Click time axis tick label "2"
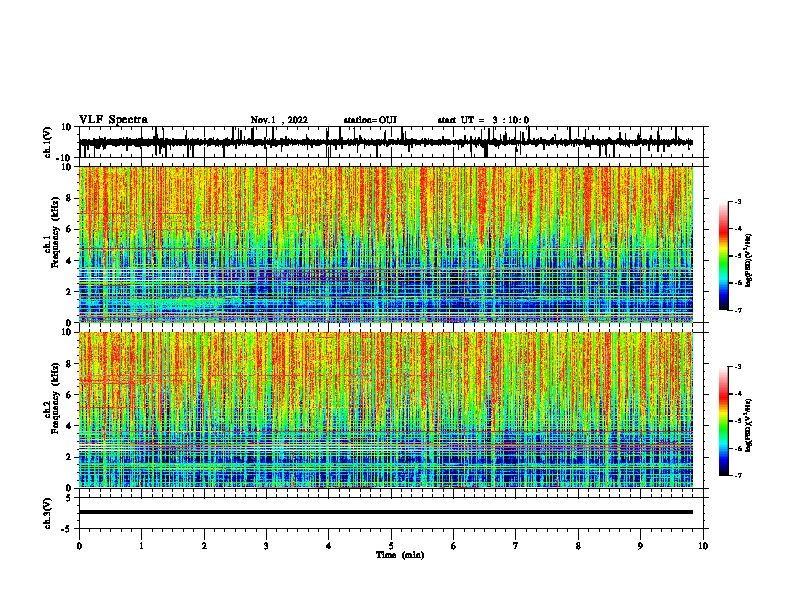Viewport: 792px width, 612px height. click(204, 546)
